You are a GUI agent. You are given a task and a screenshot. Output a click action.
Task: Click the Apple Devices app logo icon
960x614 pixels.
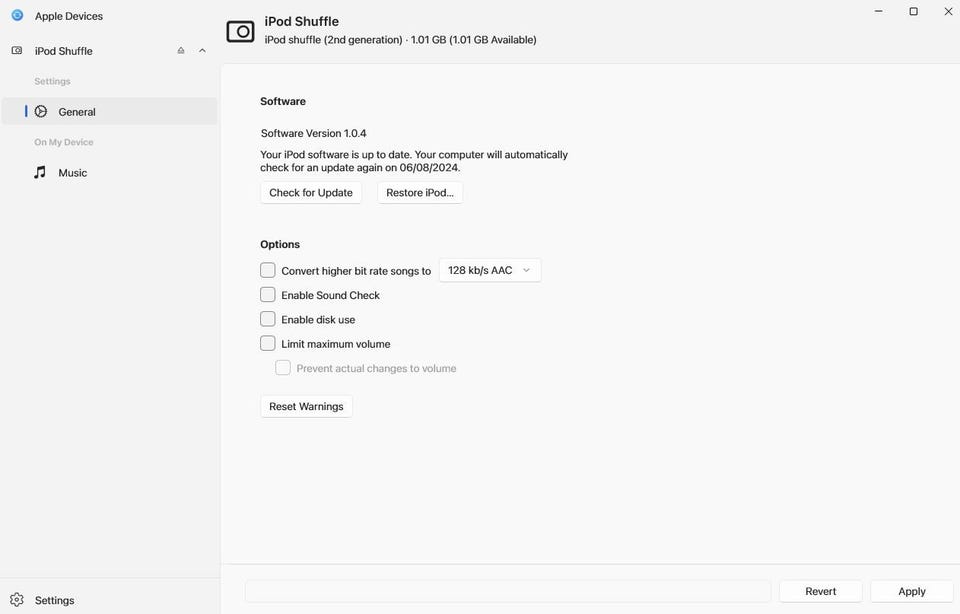pyautogui.click(x=17, y=15)
